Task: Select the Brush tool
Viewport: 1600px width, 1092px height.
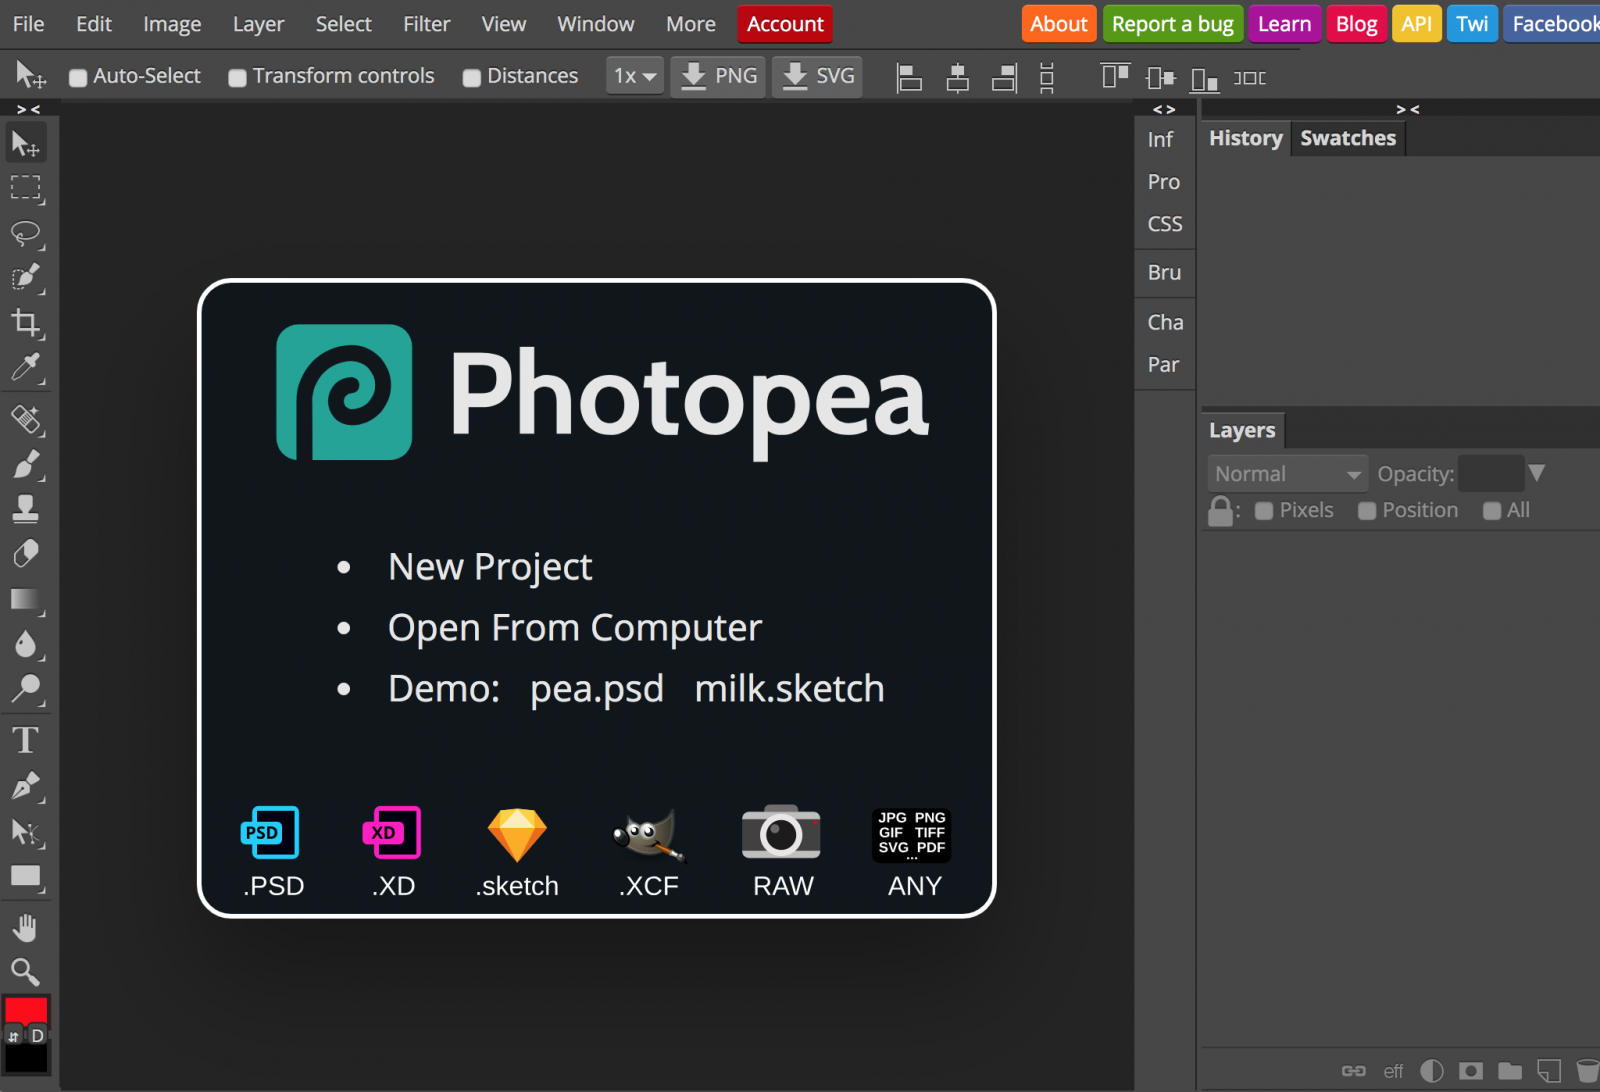Action: point(26,465)
